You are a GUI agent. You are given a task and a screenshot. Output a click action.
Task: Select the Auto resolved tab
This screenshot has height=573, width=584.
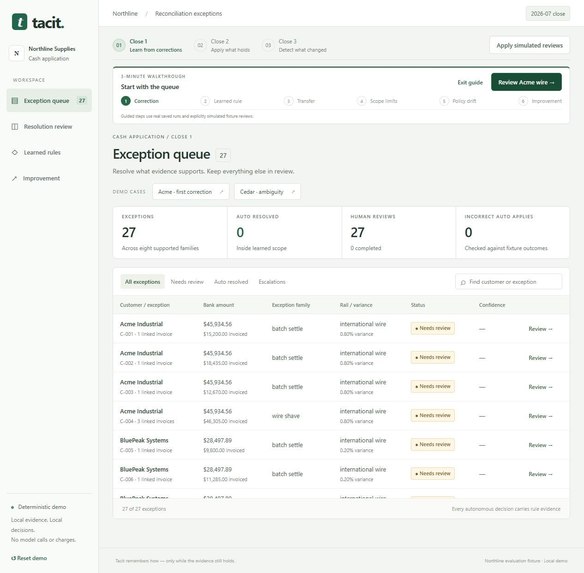click(231, 282)
